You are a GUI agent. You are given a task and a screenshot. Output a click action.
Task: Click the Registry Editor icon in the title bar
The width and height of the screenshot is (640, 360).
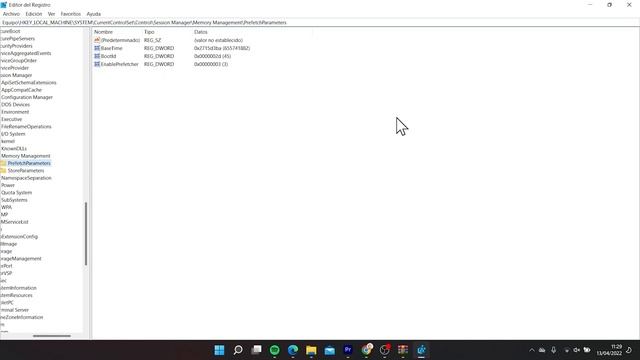(x=4, y=5)
